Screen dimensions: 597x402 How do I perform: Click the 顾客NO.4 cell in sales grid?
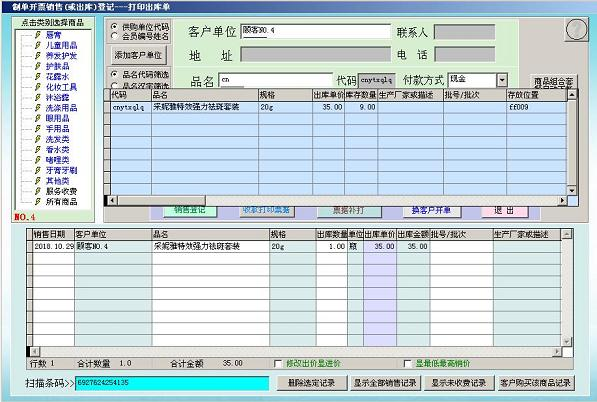click(113, 247)
